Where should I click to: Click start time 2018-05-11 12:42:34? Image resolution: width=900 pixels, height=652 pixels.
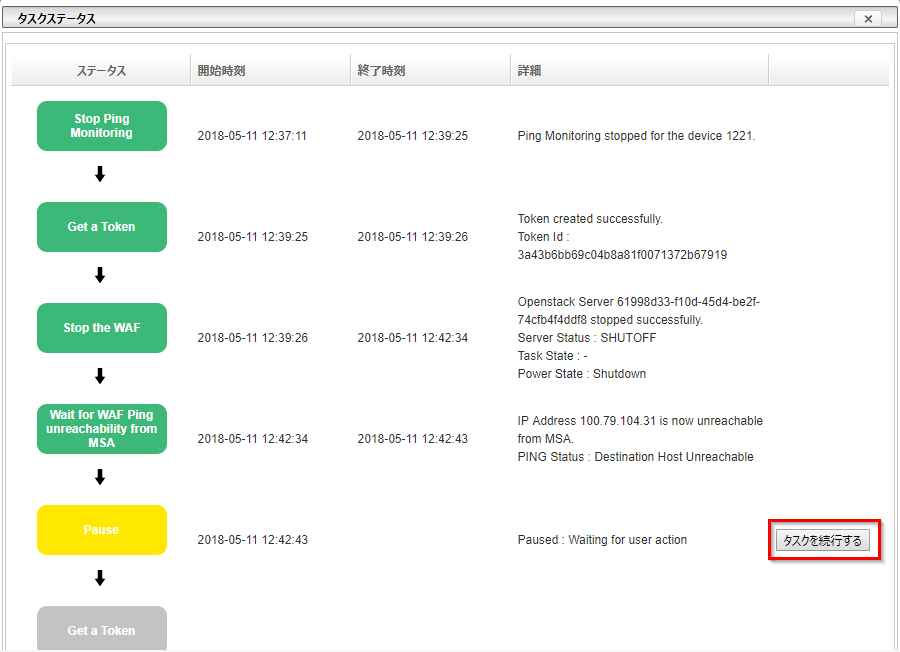point(253,439)
